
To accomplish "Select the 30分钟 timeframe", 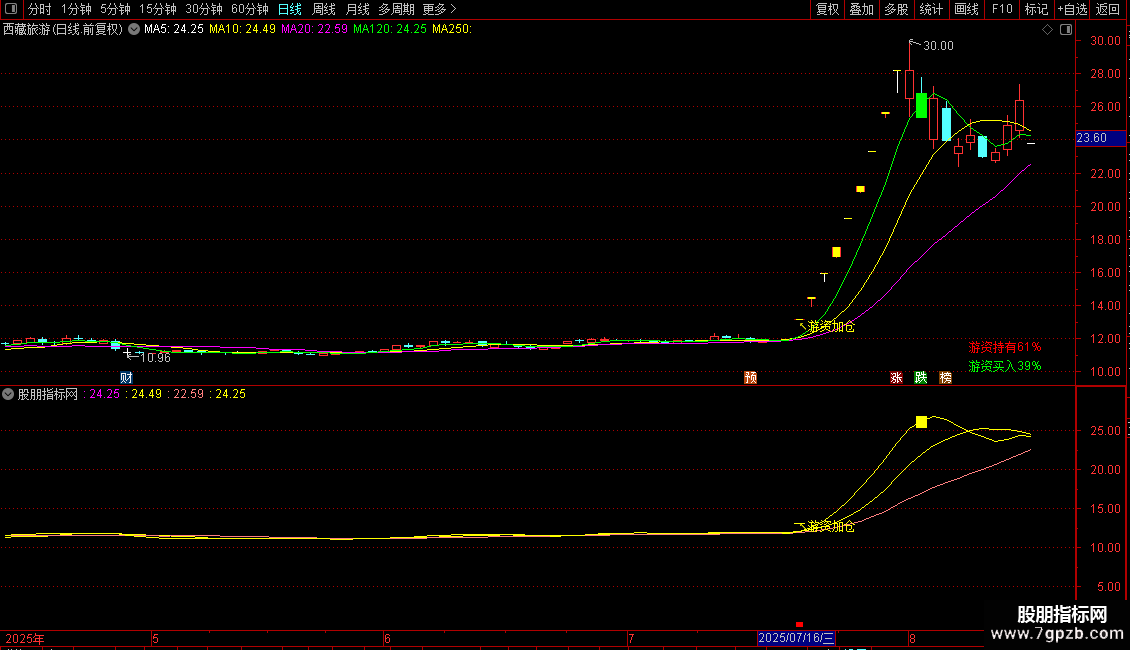I will [x=204, y=9].
